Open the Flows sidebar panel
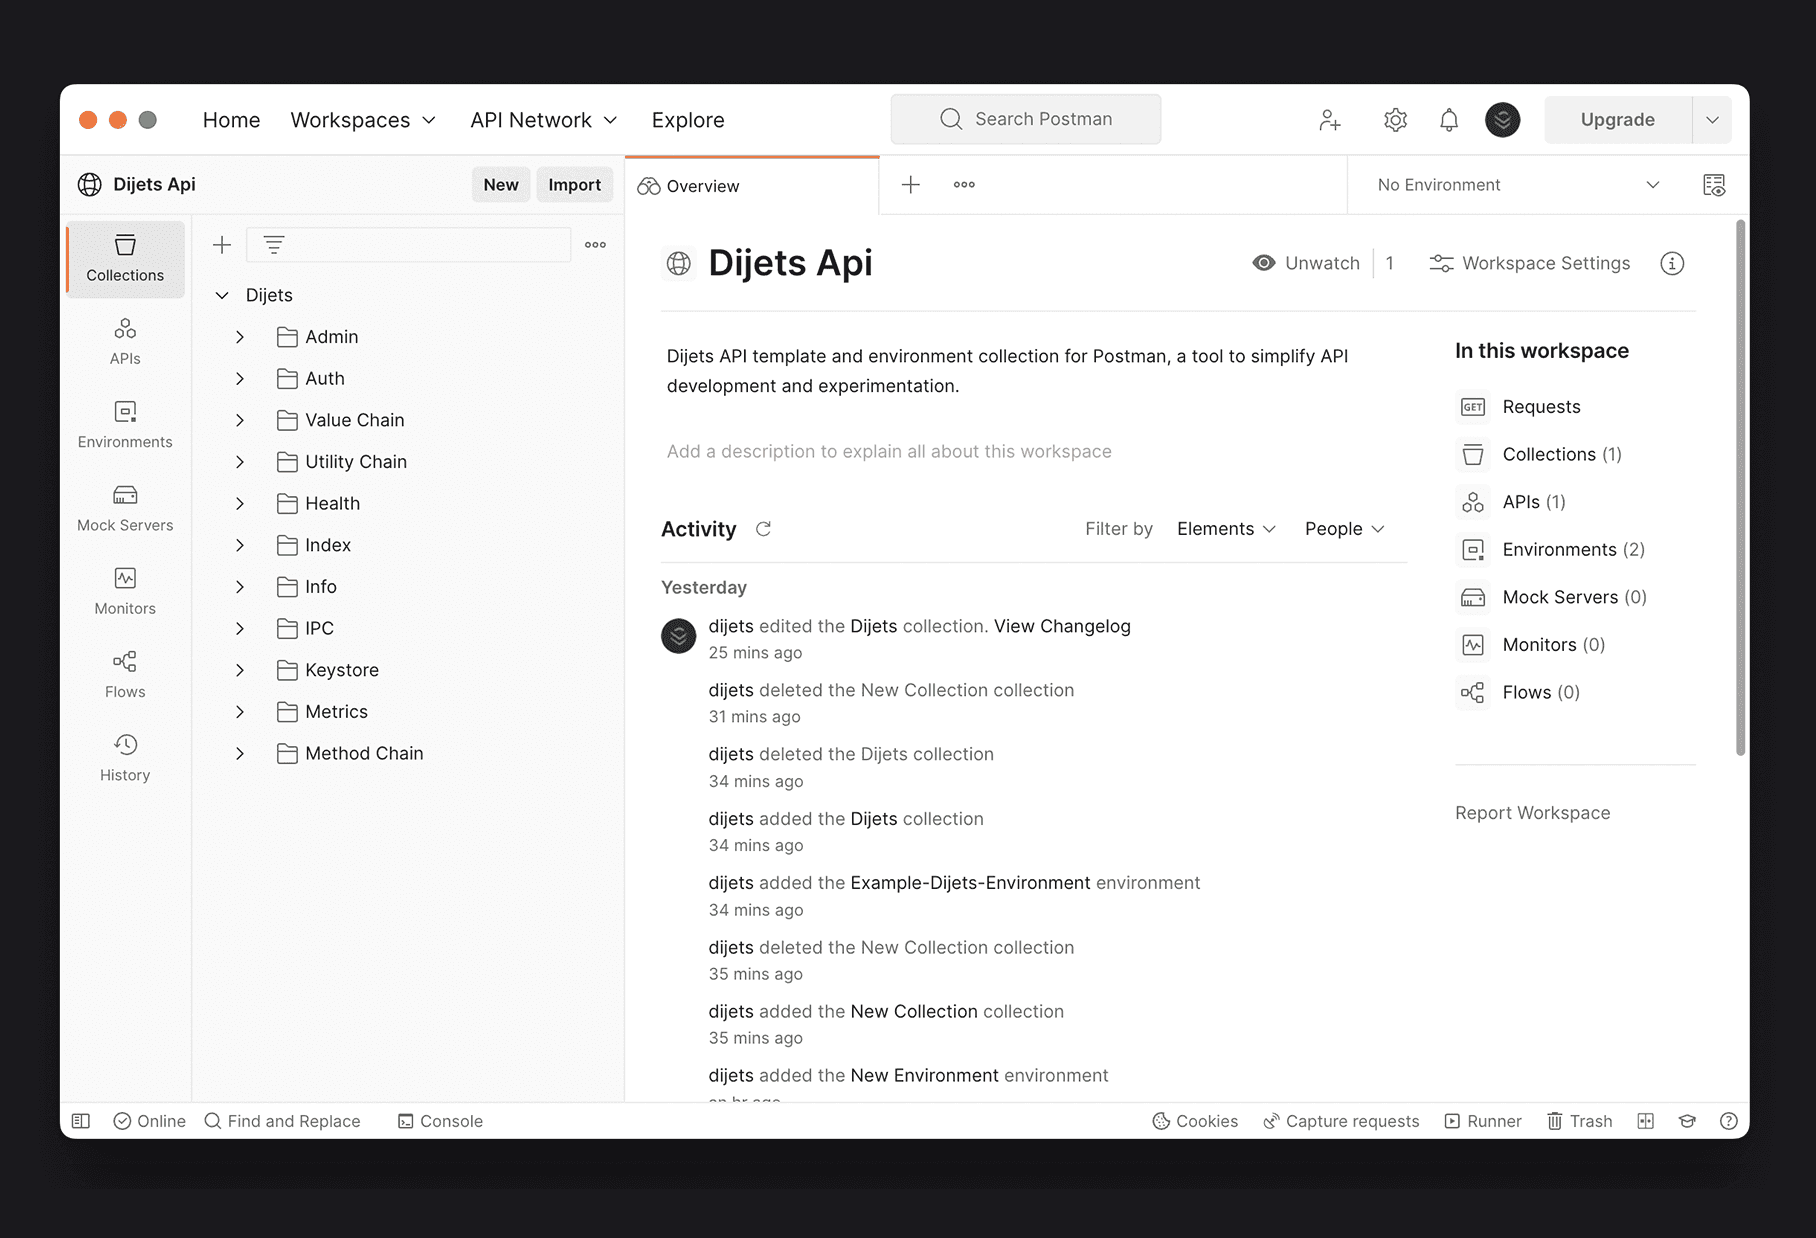The image size is (1816, 1238). 125,674
